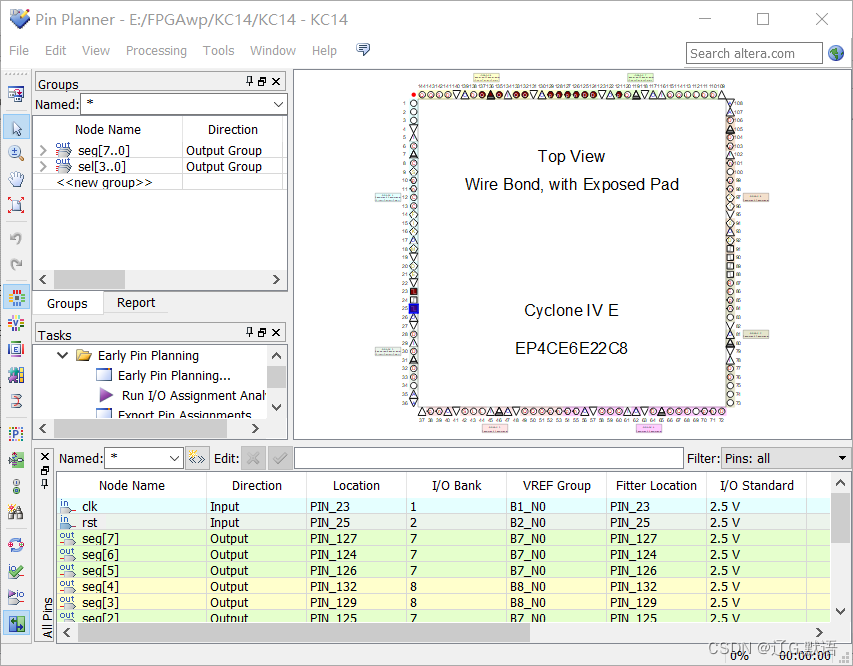Click the Edit text field in All Pins
The width and height of the screenshot is (853, 666).
click(488, 458)
